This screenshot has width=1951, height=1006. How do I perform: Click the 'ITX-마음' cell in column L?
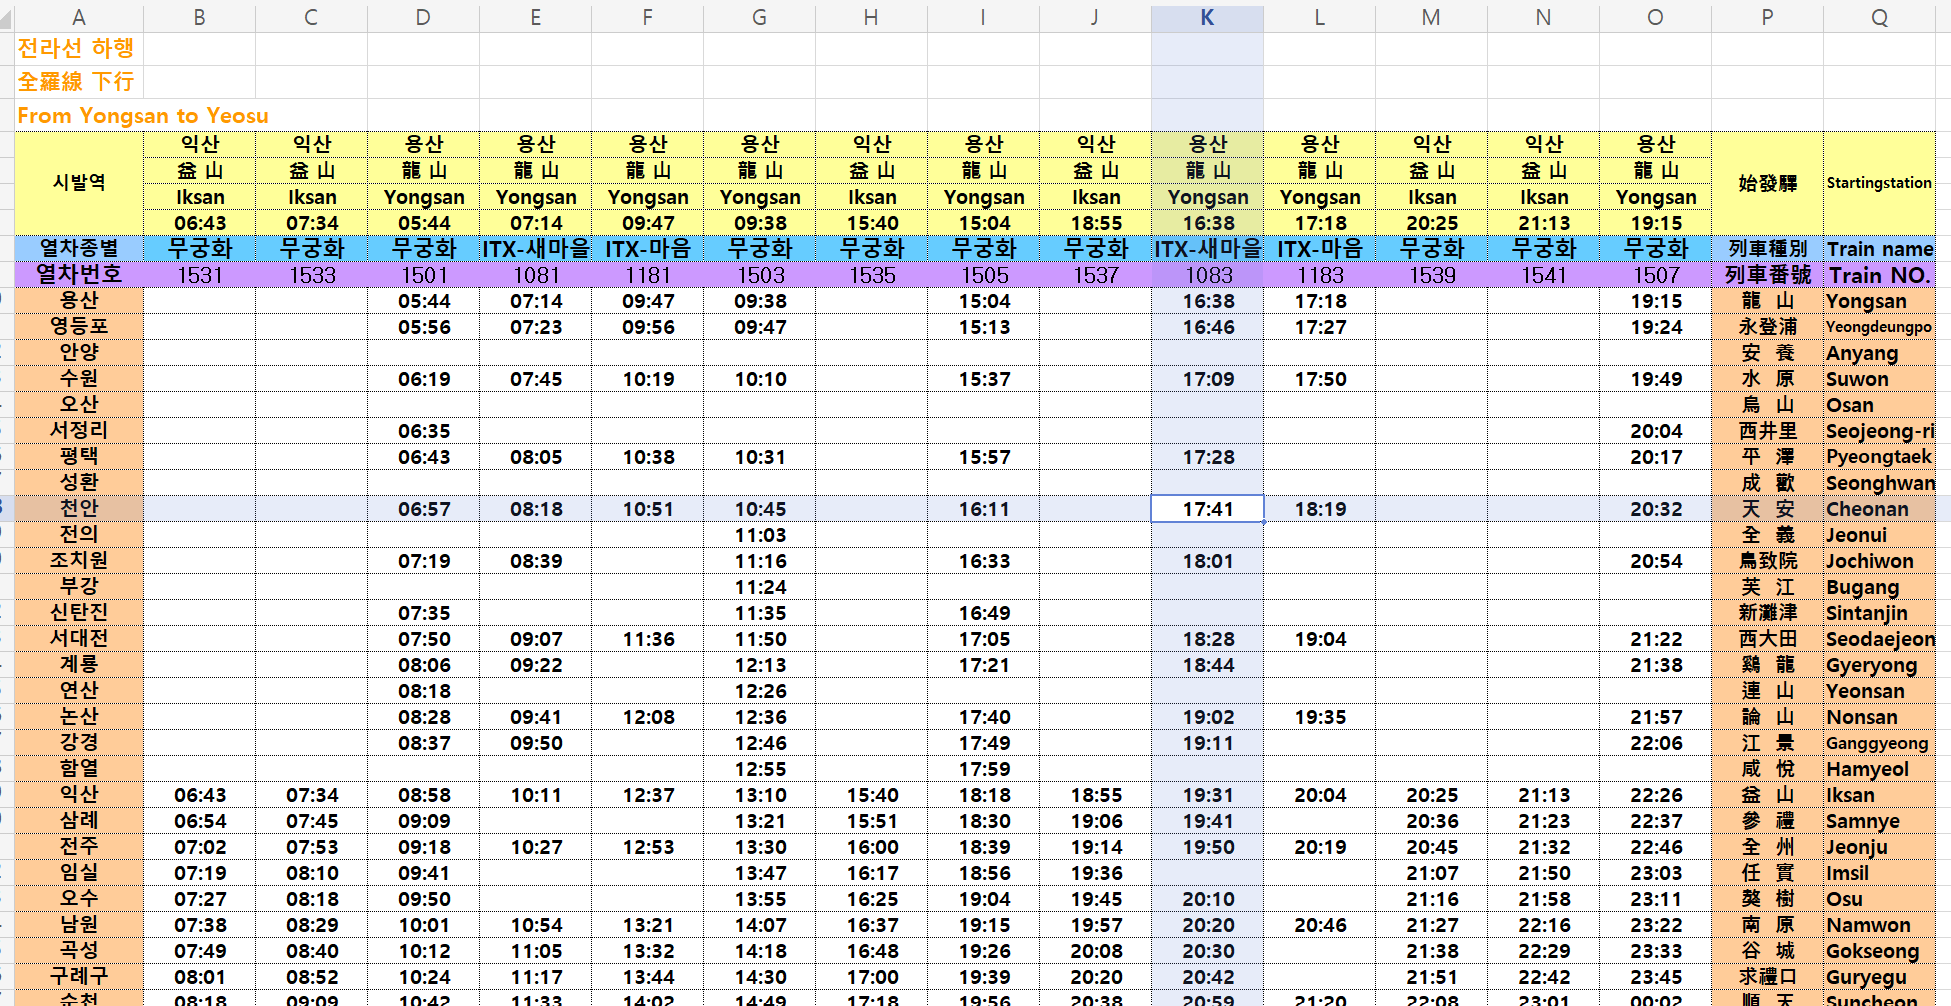(x=1320, y=249)
